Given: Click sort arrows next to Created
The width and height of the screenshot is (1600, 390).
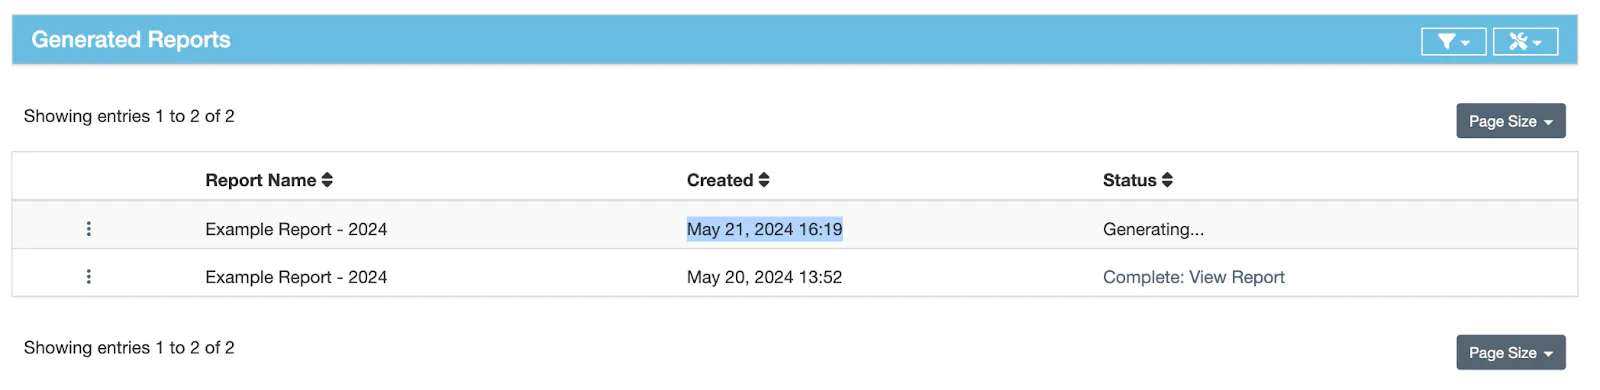Looking at the screenshot, I should click(x=764, y=180).
